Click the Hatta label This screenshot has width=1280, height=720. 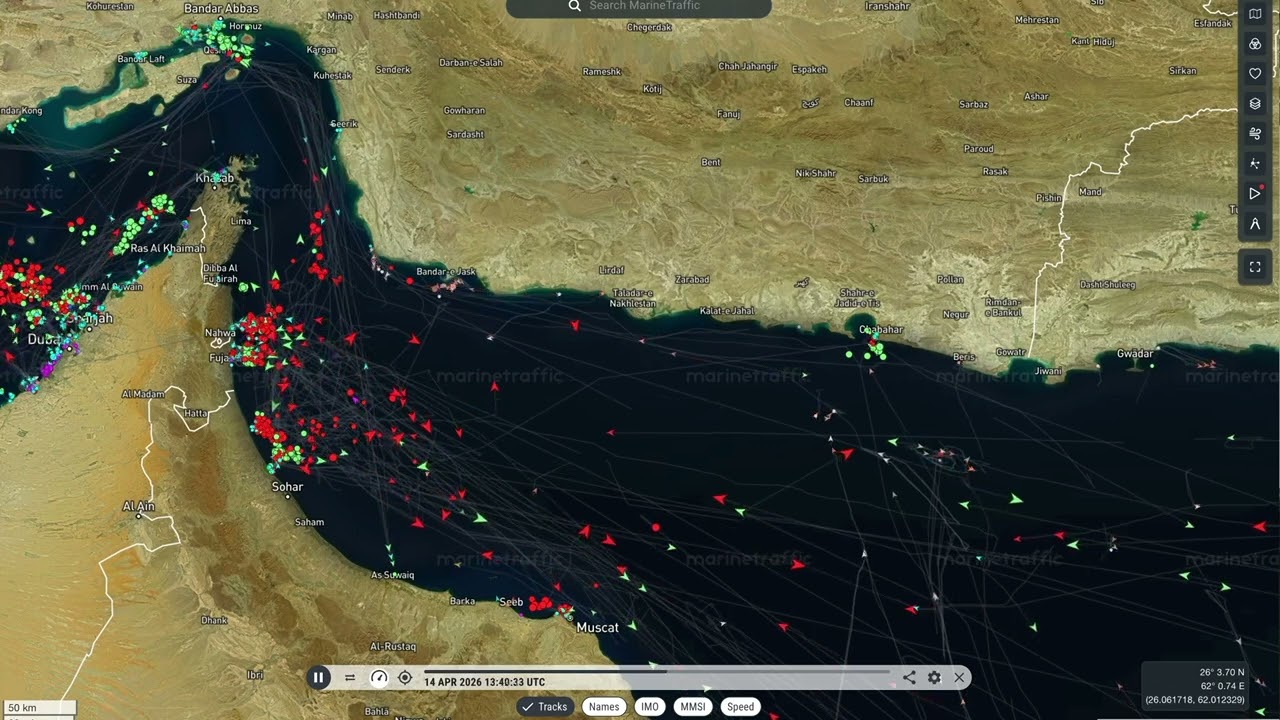(196, 413)
